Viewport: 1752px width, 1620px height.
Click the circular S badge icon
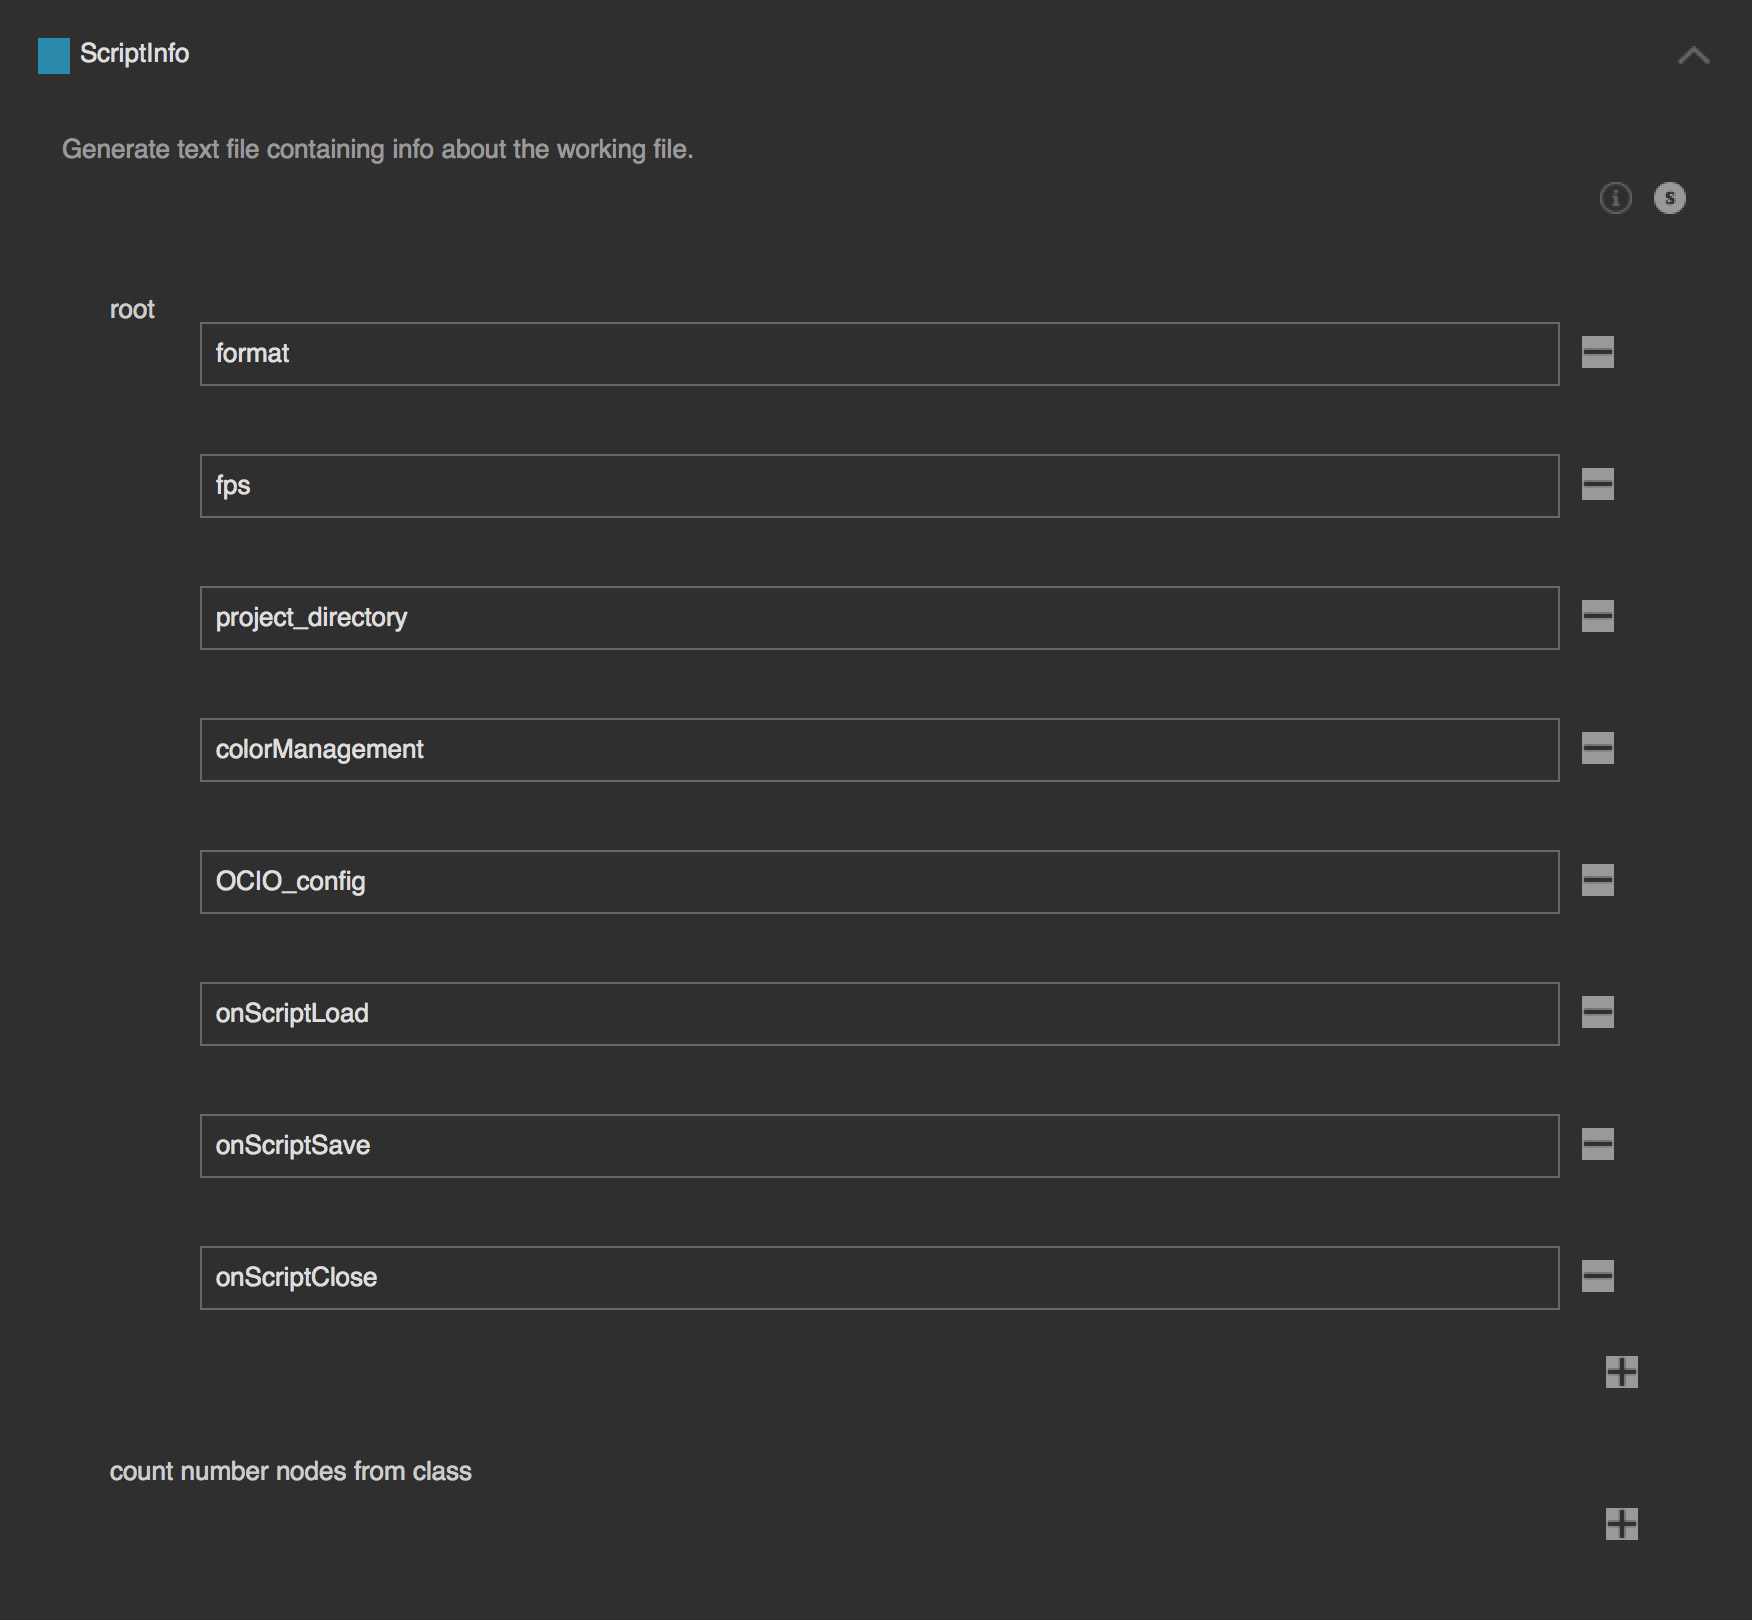coord(1669,198)
